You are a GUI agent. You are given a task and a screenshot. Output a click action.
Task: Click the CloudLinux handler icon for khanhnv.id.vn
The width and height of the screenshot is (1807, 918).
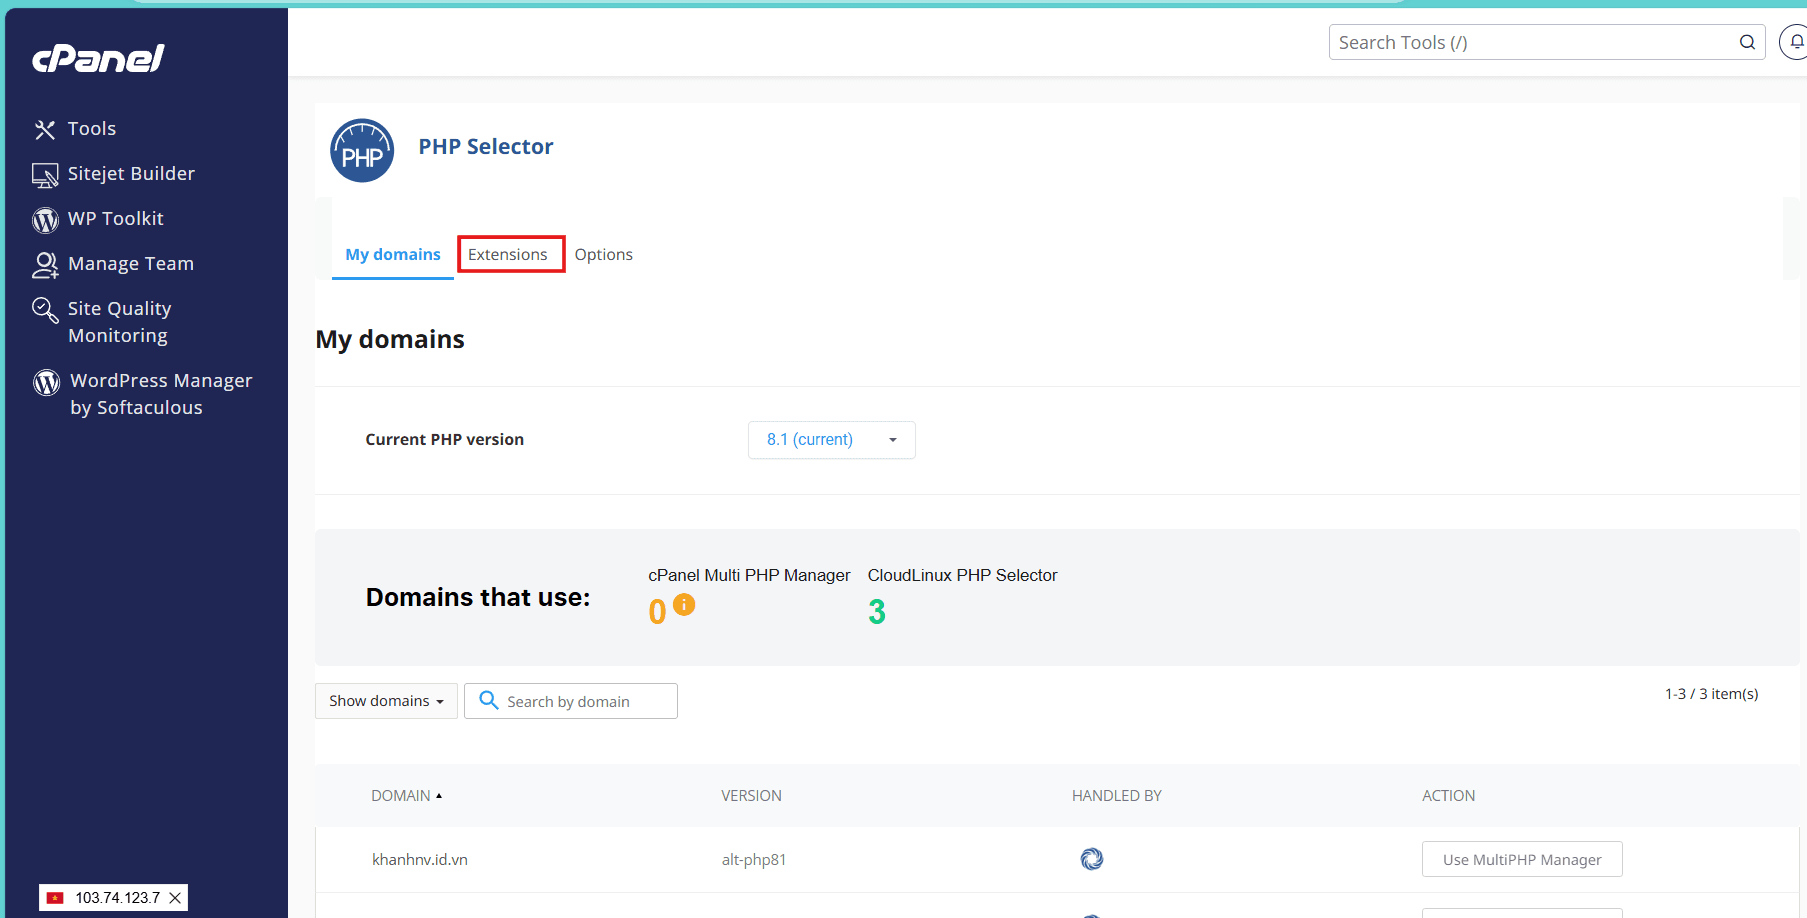(x=1091, y=859)
